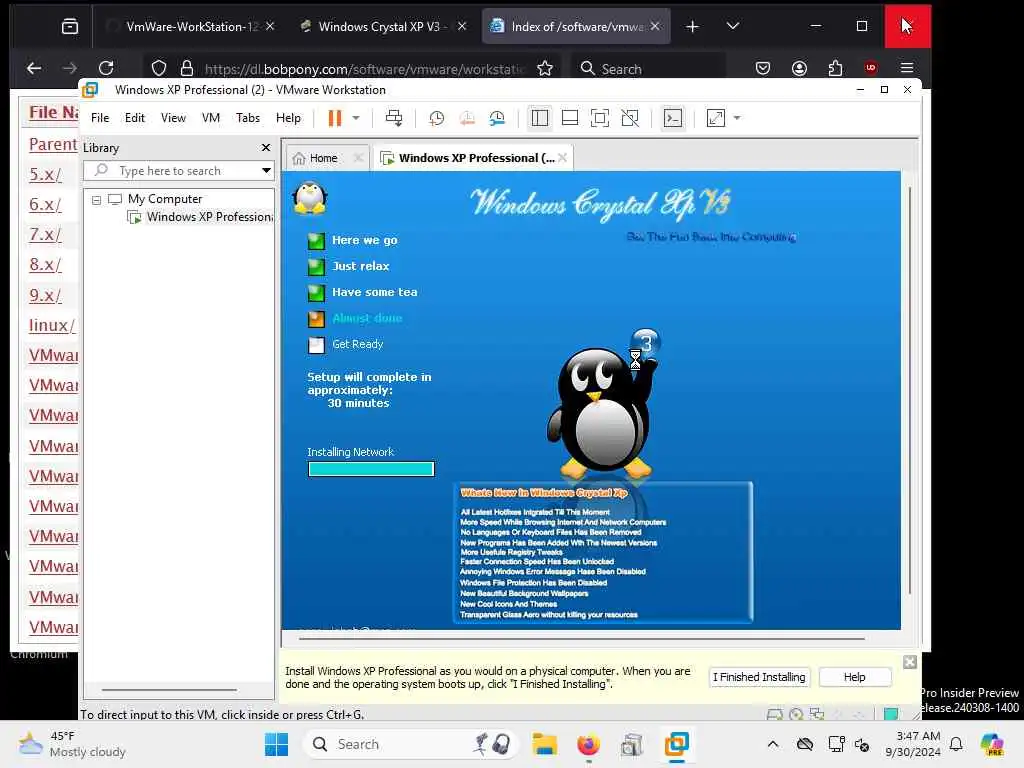This screenshot has width=1024, height=768.
Task: Open the Help menu in VMware
Action: point(288,118)
